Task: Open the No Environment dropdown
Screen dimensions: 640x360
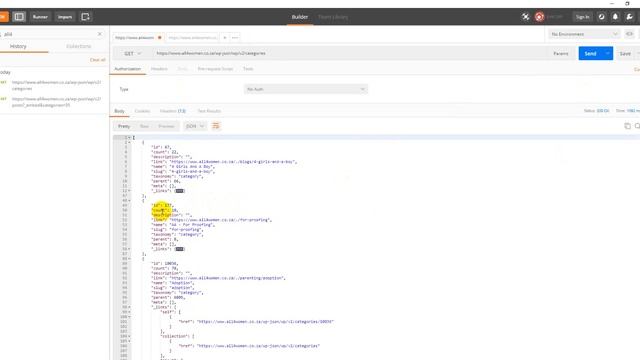Action: coord(584,34)
